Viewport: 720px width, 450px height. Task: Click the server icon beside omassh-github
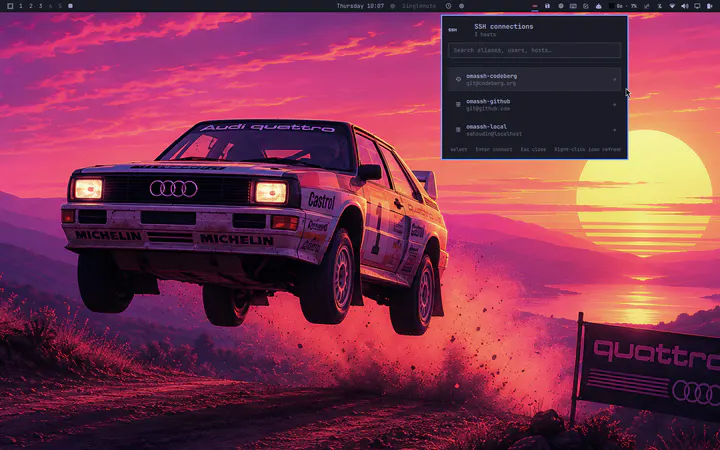click(458, 105)
